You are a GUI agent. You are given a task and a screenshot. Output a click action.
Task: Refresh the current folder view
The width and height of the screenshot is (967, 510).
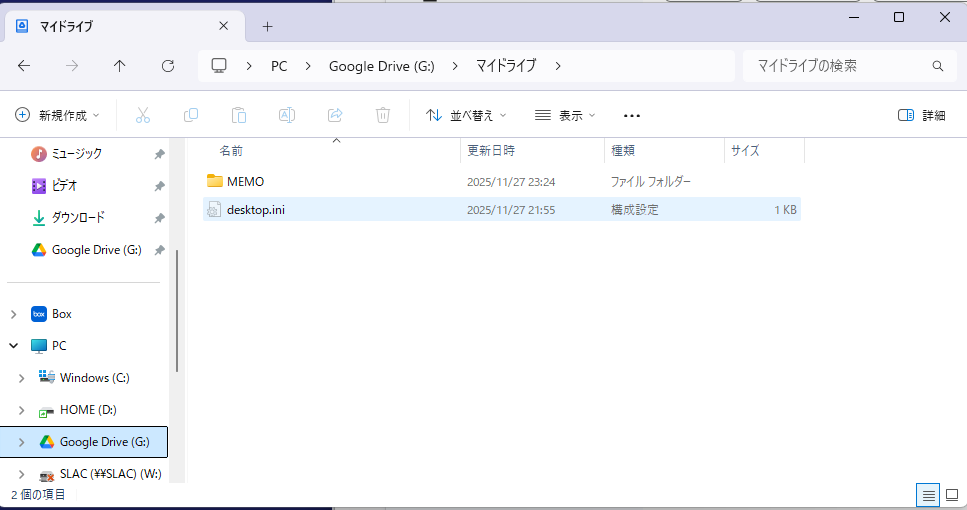[x=168, y=66]
